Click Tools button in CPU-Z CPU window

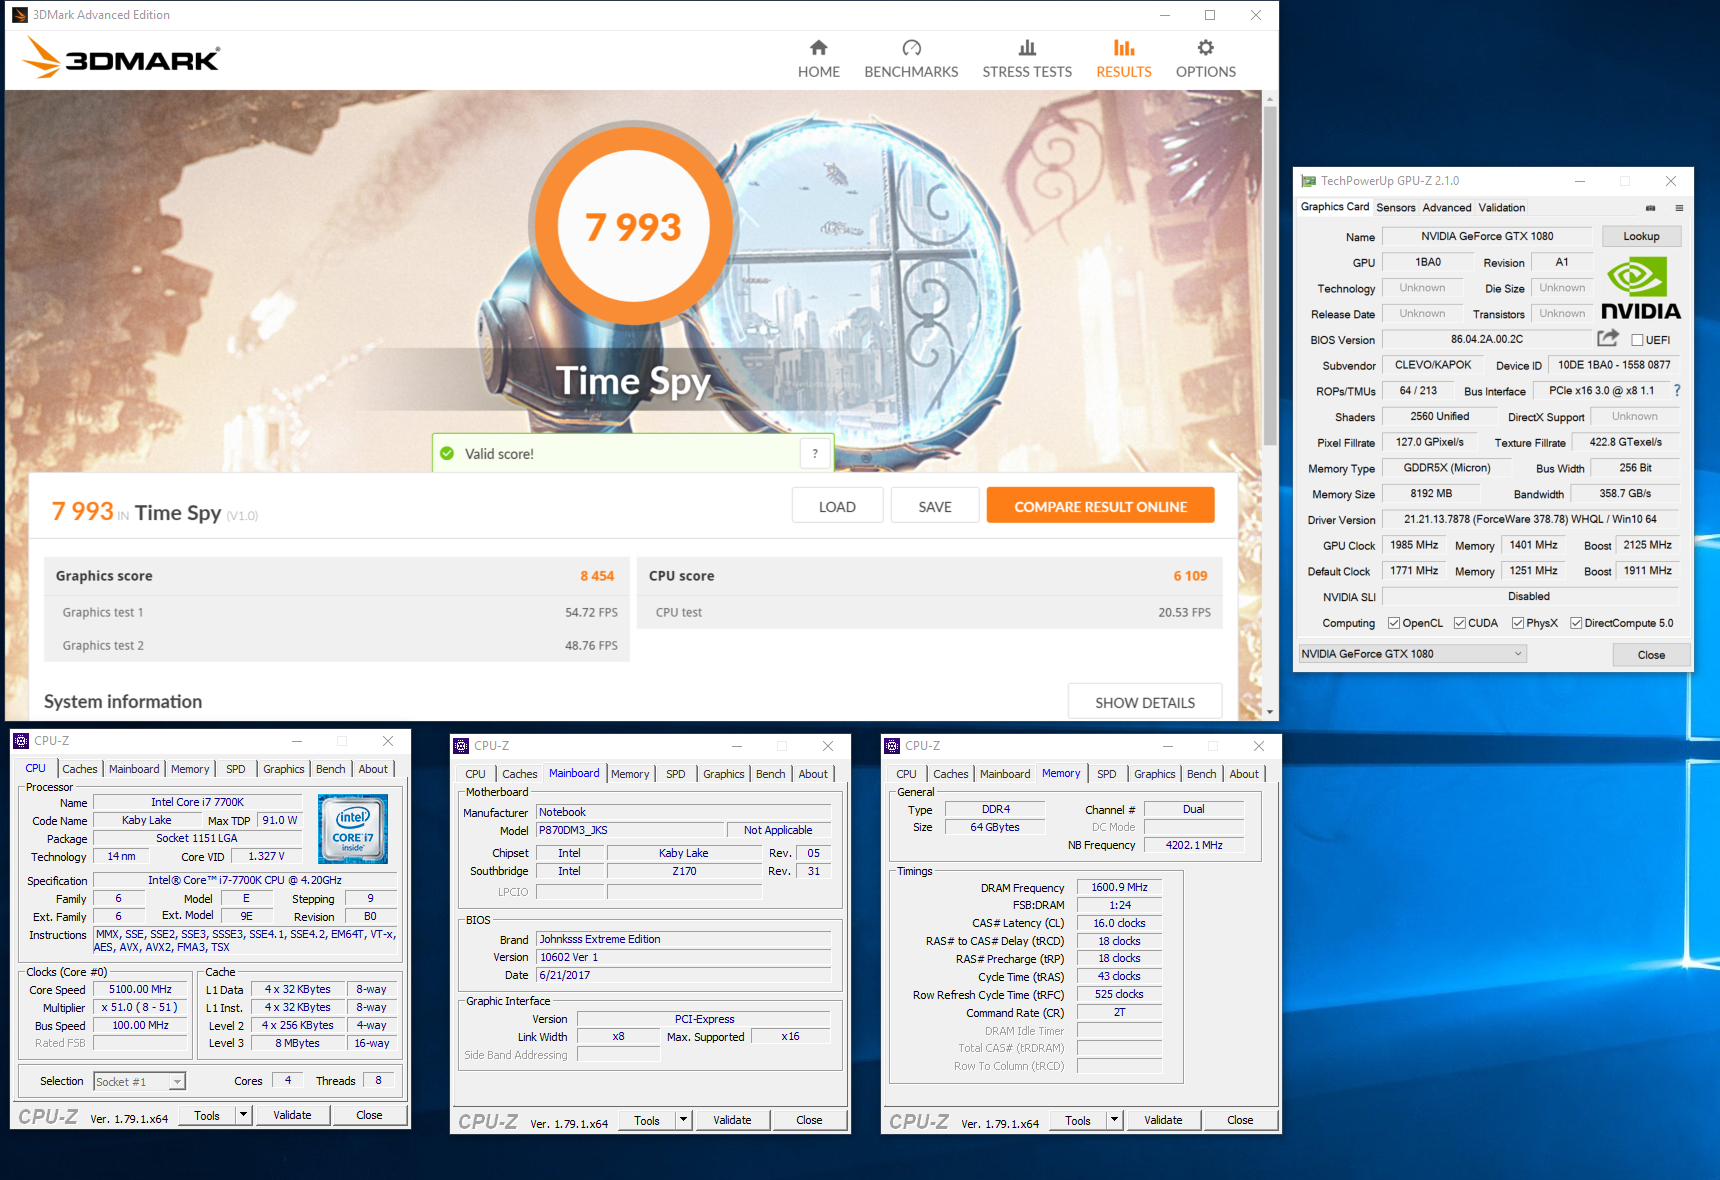[x=207, y=1115]
